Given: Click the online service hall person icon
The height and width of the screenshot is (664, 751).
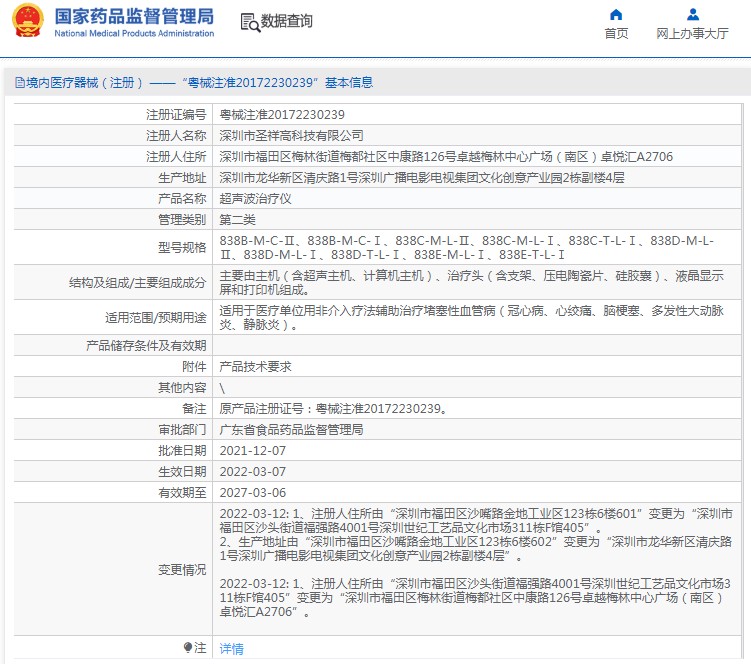Looking at the screenshot, I should 693,15.
